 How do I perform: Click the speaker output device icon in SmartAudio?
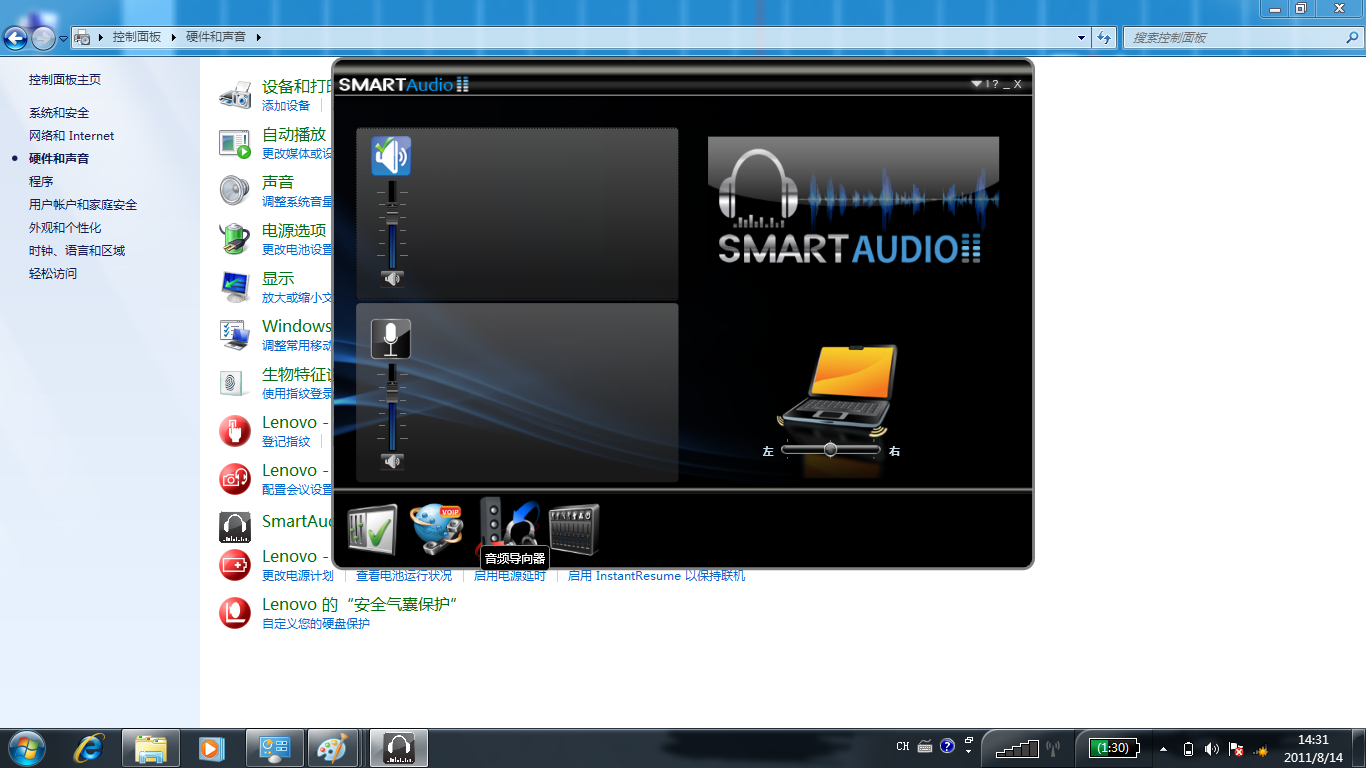click(x=391, y=156)
